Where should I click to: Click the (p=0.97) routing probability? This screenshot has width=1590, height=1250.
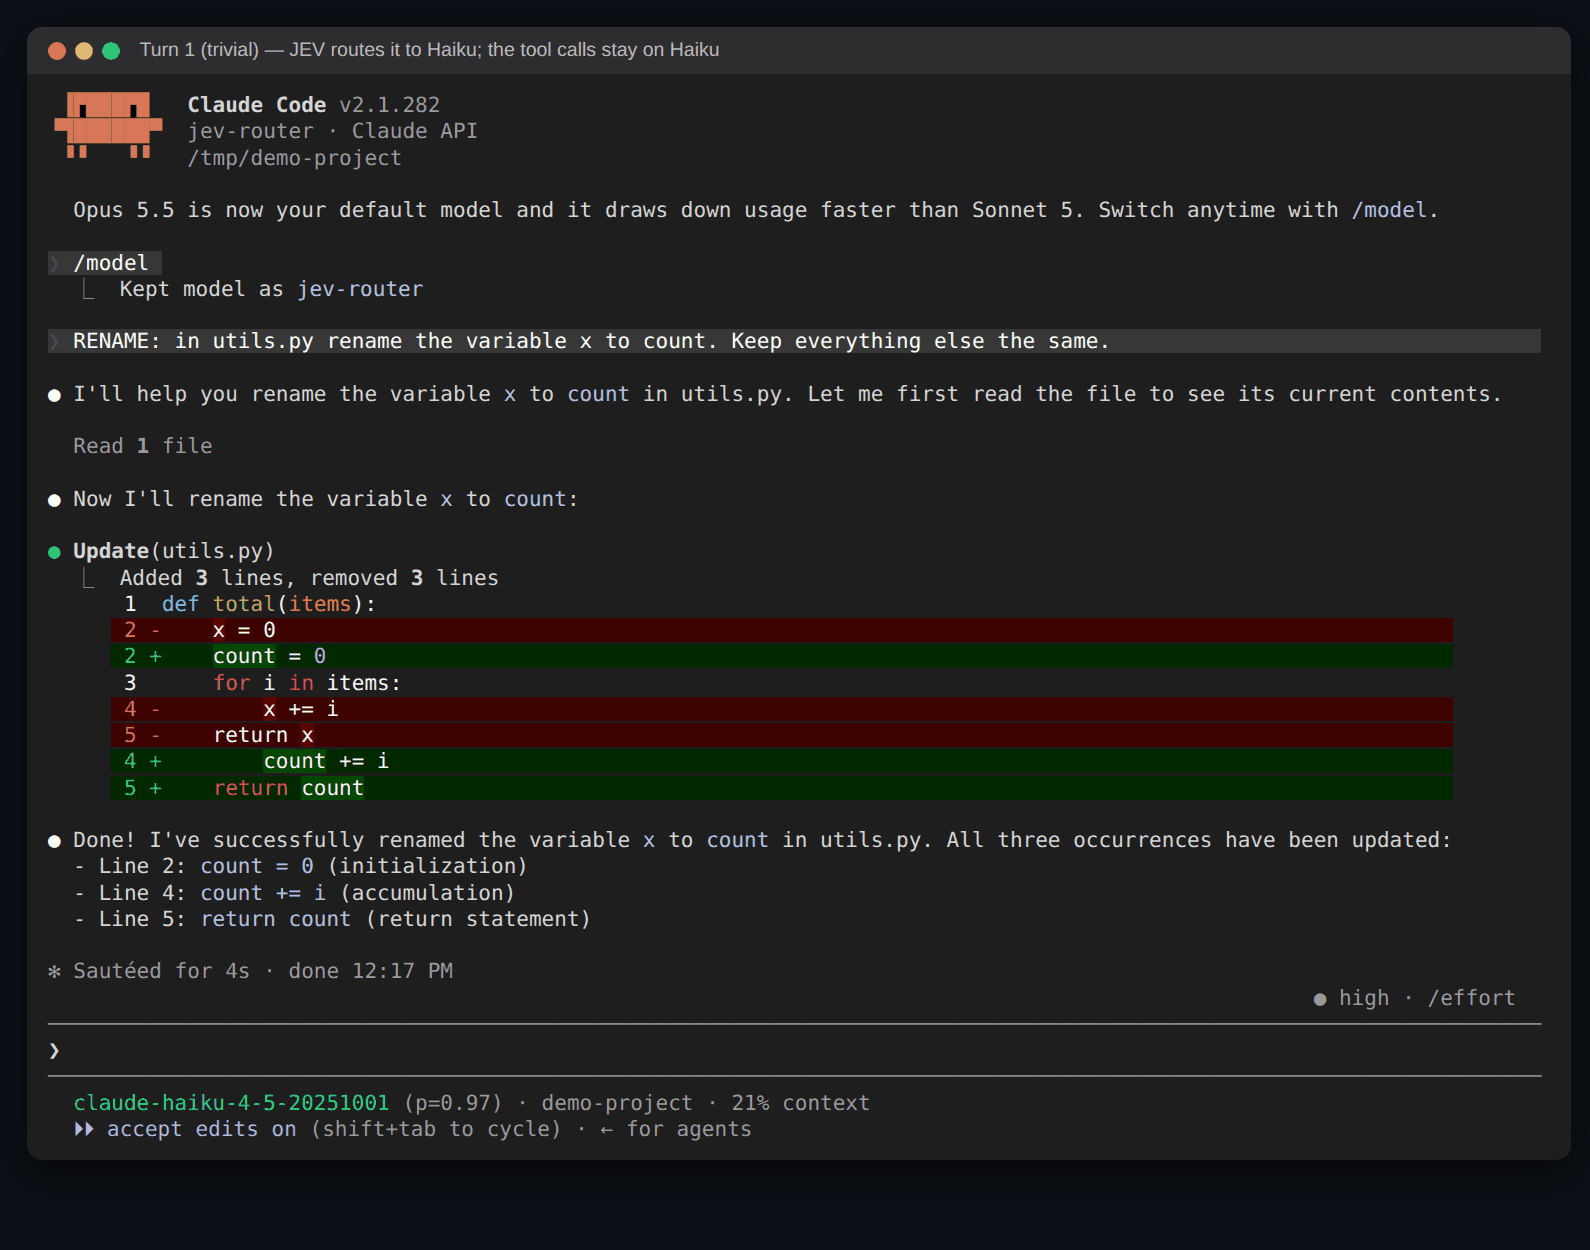click(x=453, y=1103)
